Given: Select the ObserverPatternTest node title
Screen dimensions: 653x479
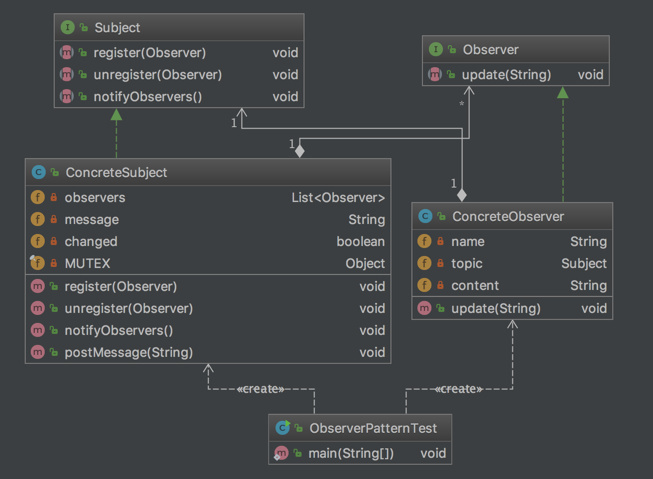Looking at the screenshot, I should (372, 428).
